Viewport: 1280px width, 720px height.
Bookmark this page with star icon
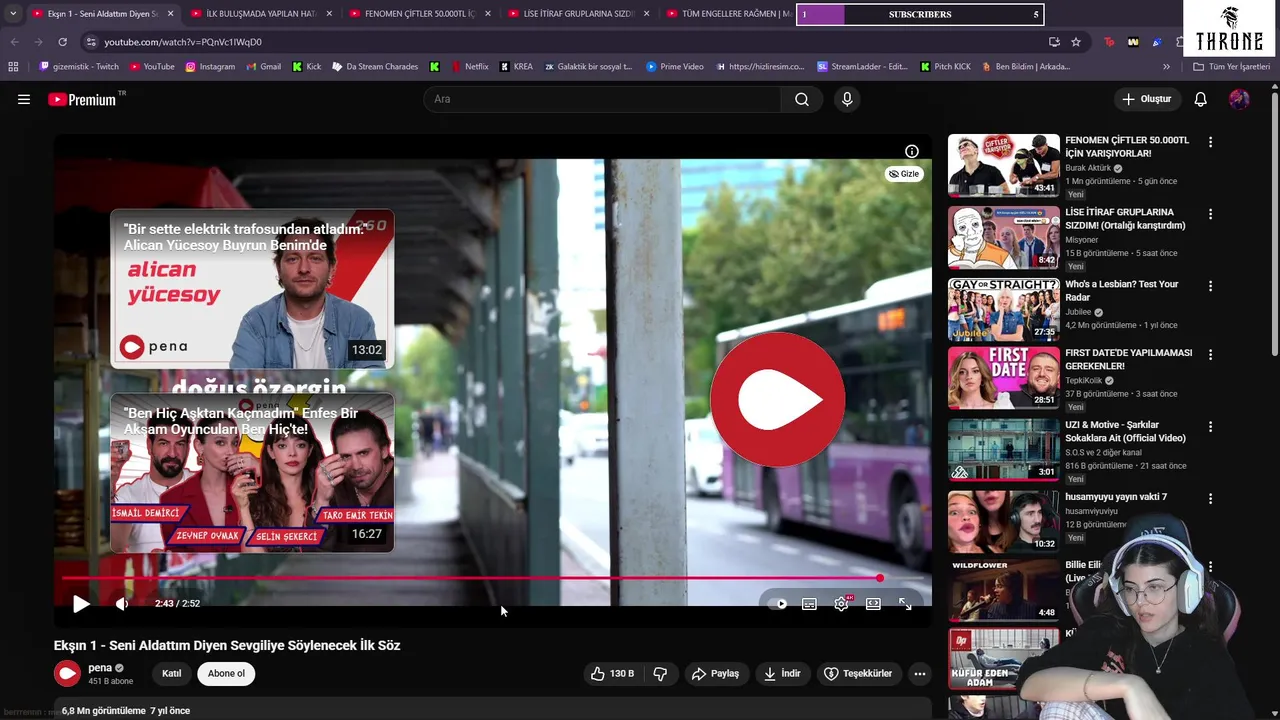coord(1076,42)
